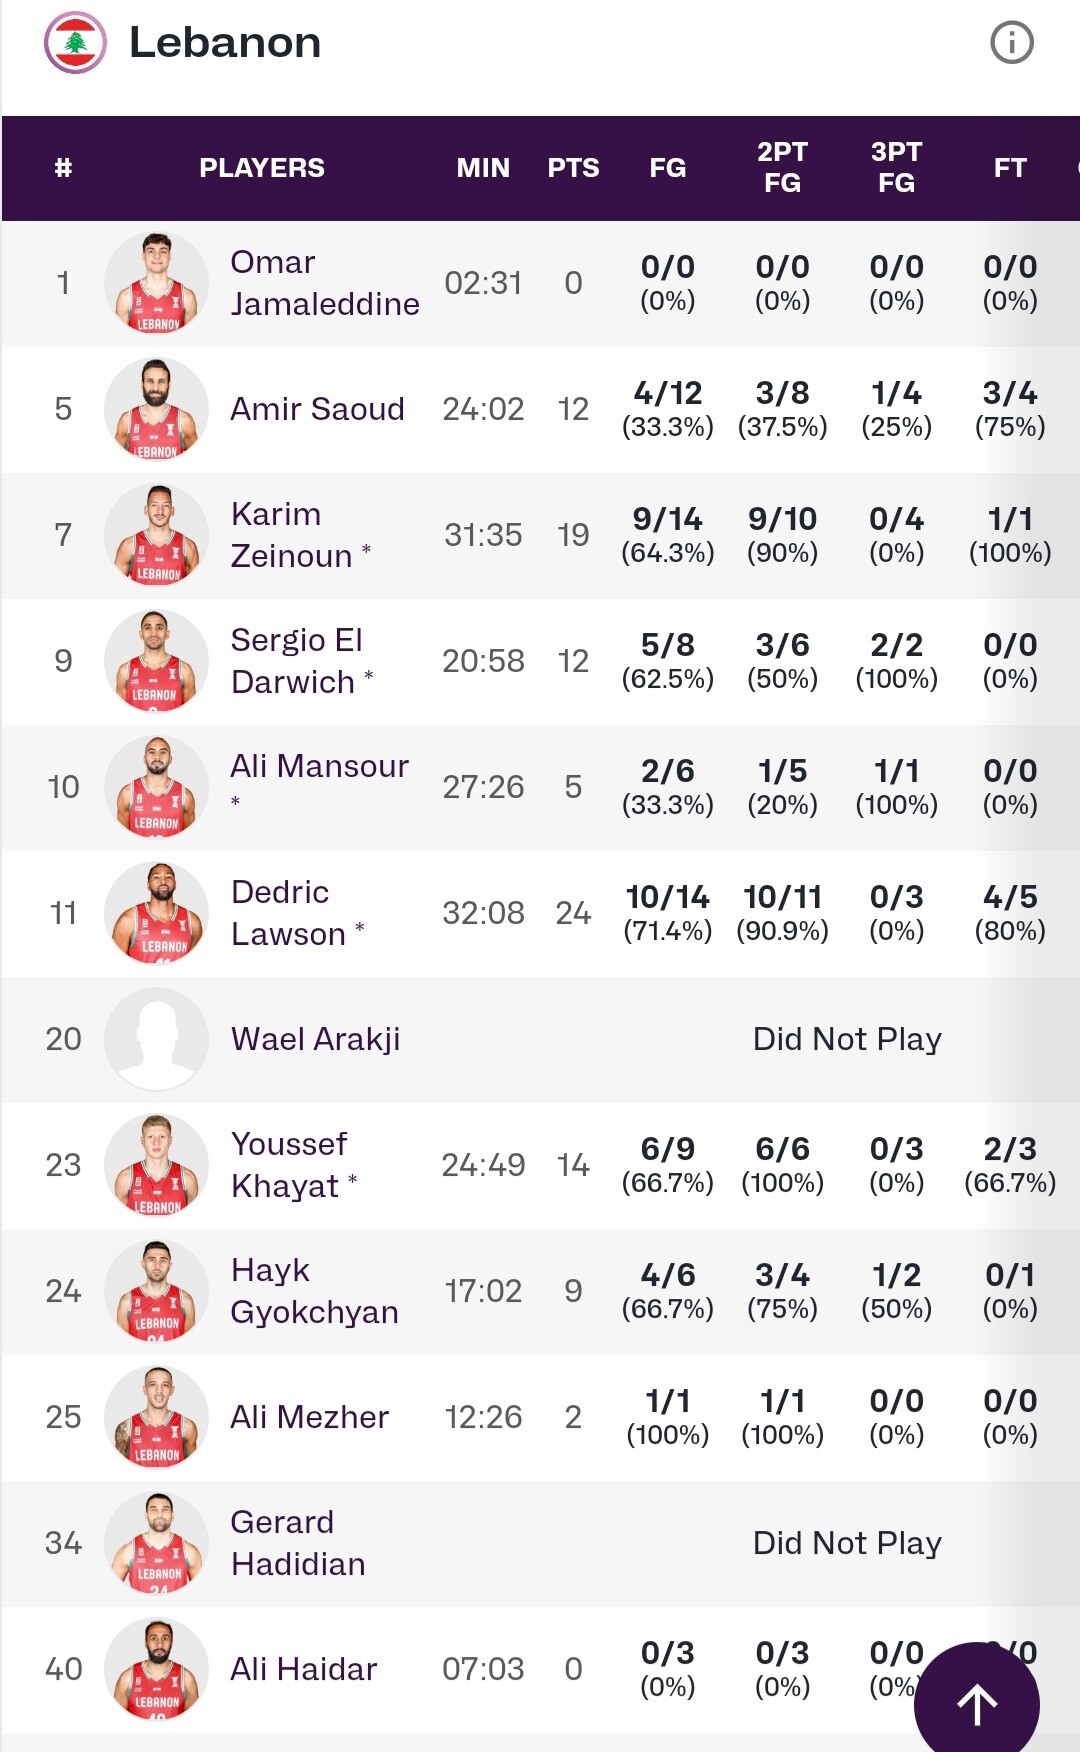The height and width of the screenshot is (1752, 1080).
Task: Tap Gerard Hadidian's name
Action: point(298,1543)
